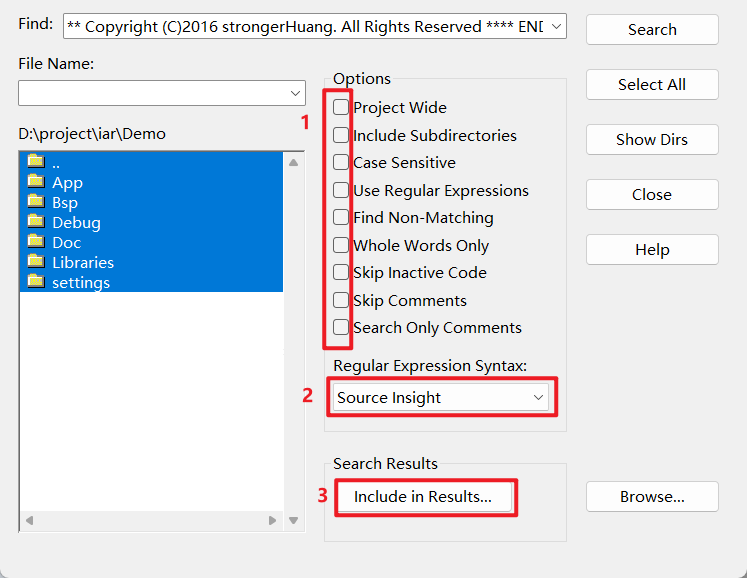
Task: Select the Doc folder icon
Action: click(36, 241)
